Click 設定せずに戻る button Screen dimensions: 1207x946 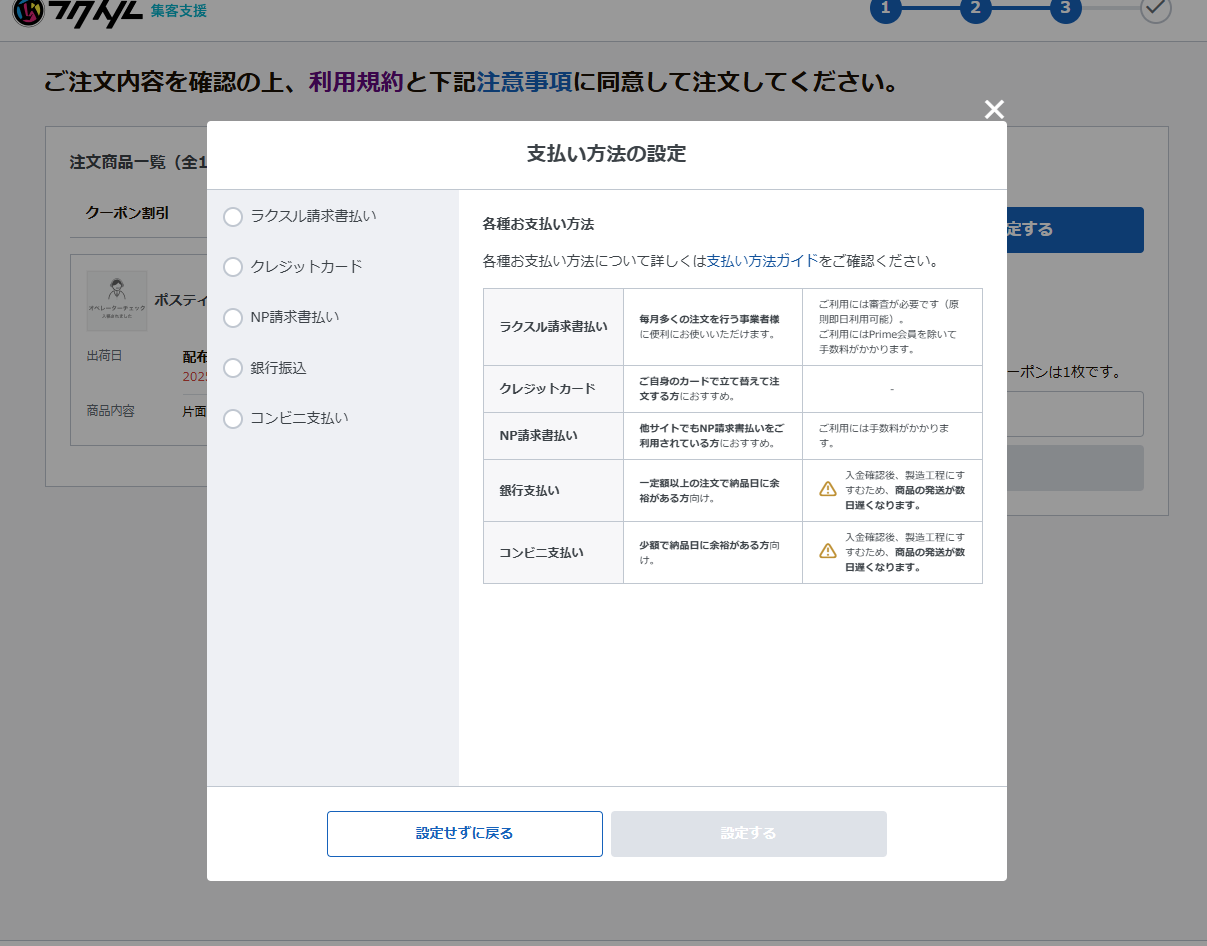464,834
